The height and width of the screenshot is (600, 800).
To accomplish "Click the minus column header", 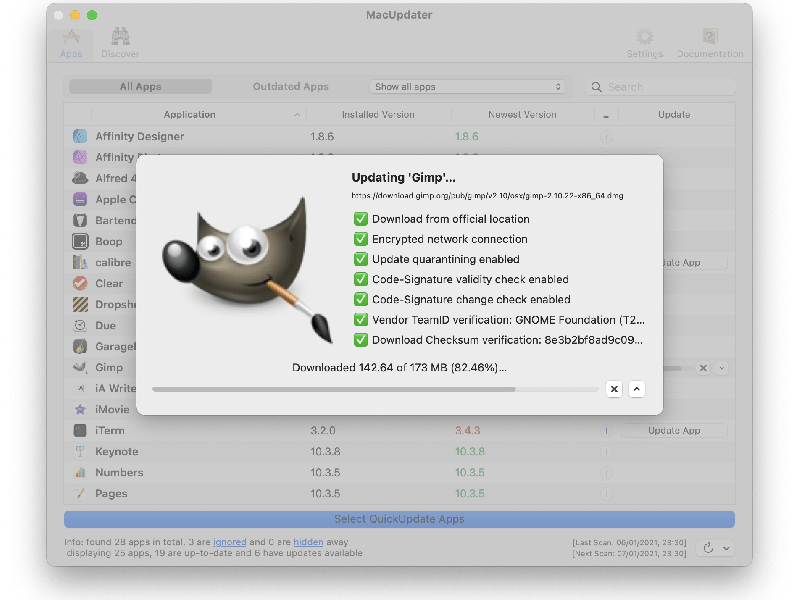I will (x=606, y=116).
